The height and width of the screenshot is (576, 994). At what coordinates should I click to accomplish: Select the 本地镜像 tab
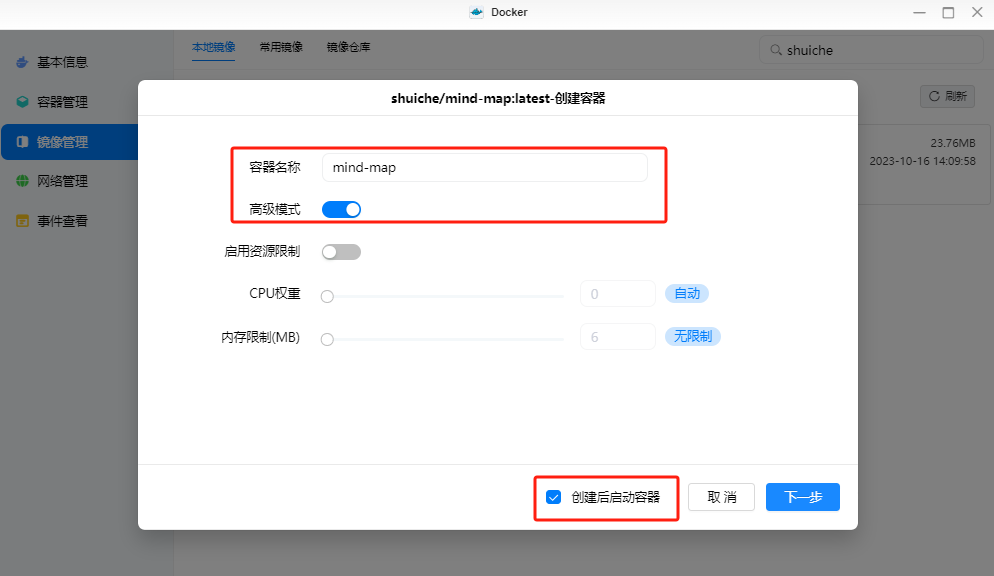point(213,46)
